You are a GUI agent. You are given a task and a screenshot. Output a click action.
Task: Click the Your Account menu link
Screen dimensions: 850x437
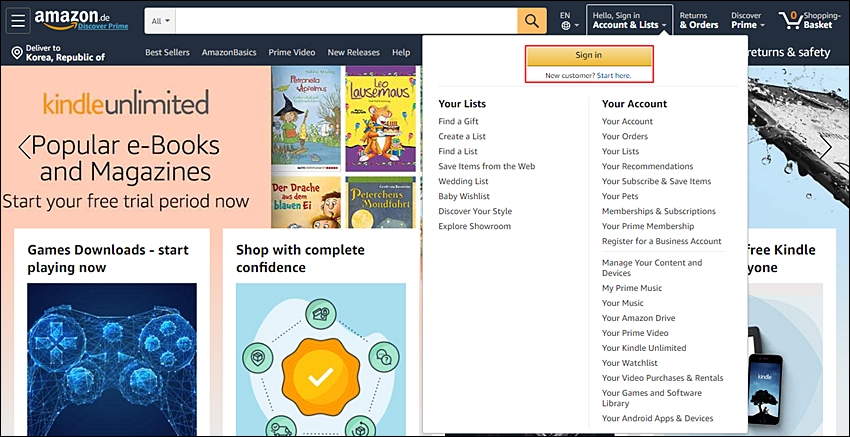627,121
